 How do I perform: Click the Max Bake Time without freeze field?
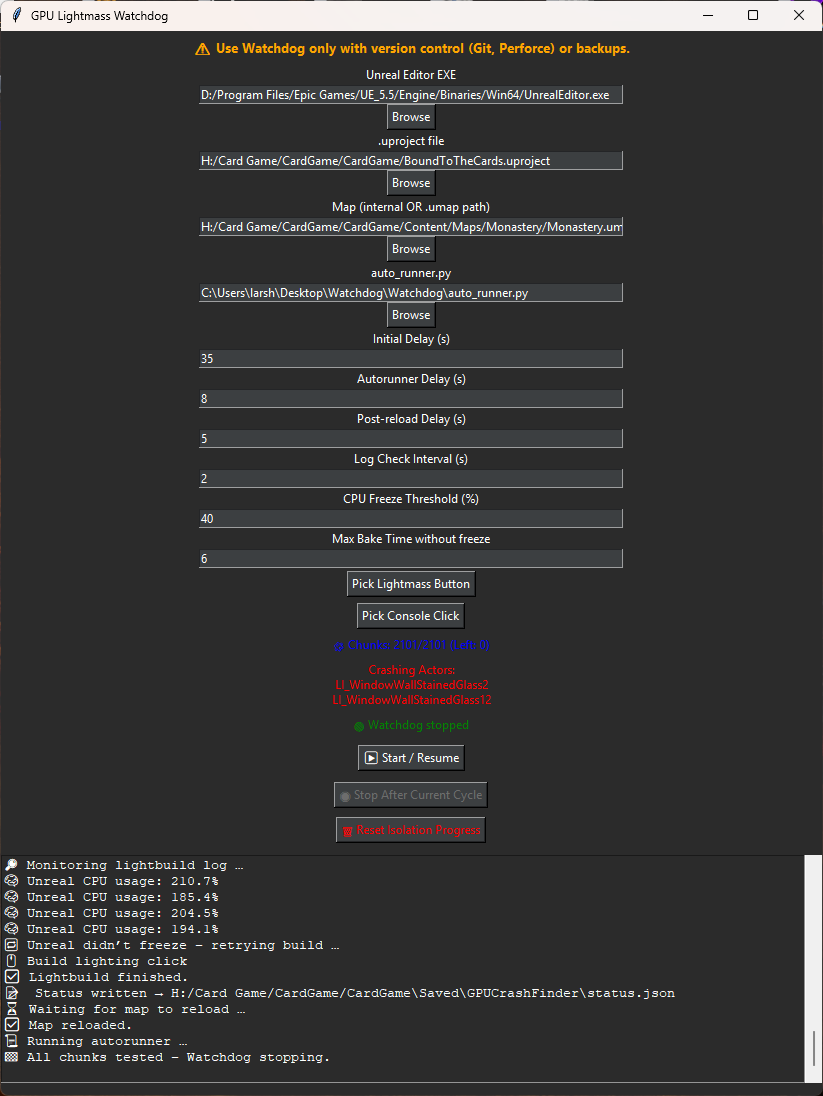tap(411, 558)
